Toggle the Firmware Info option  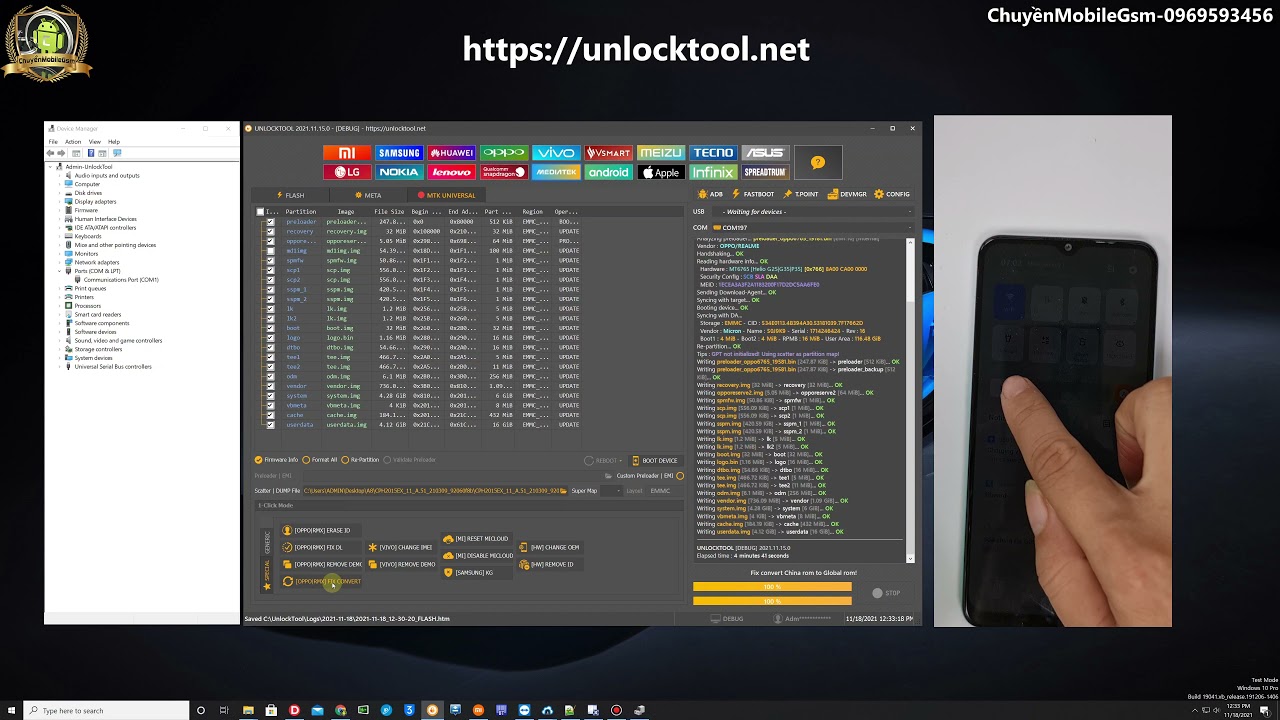point(277,460)
